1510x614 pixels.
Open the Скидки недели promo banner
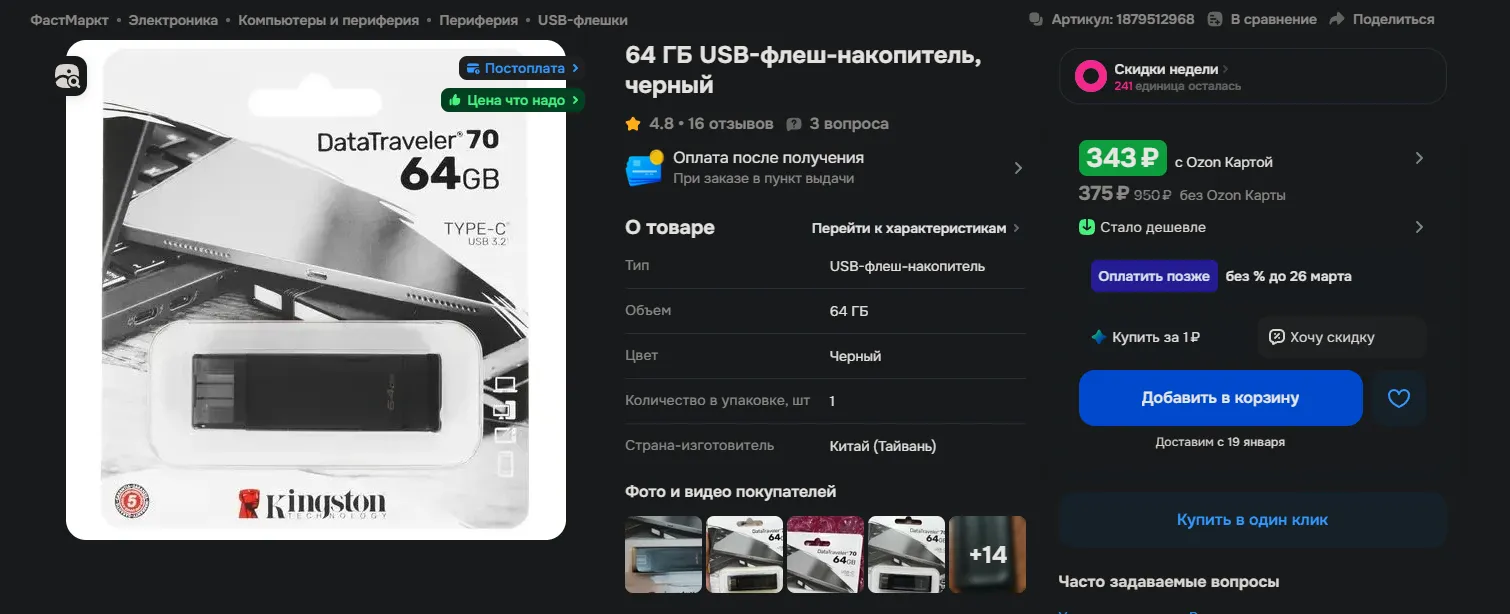tap(1253, 76)
